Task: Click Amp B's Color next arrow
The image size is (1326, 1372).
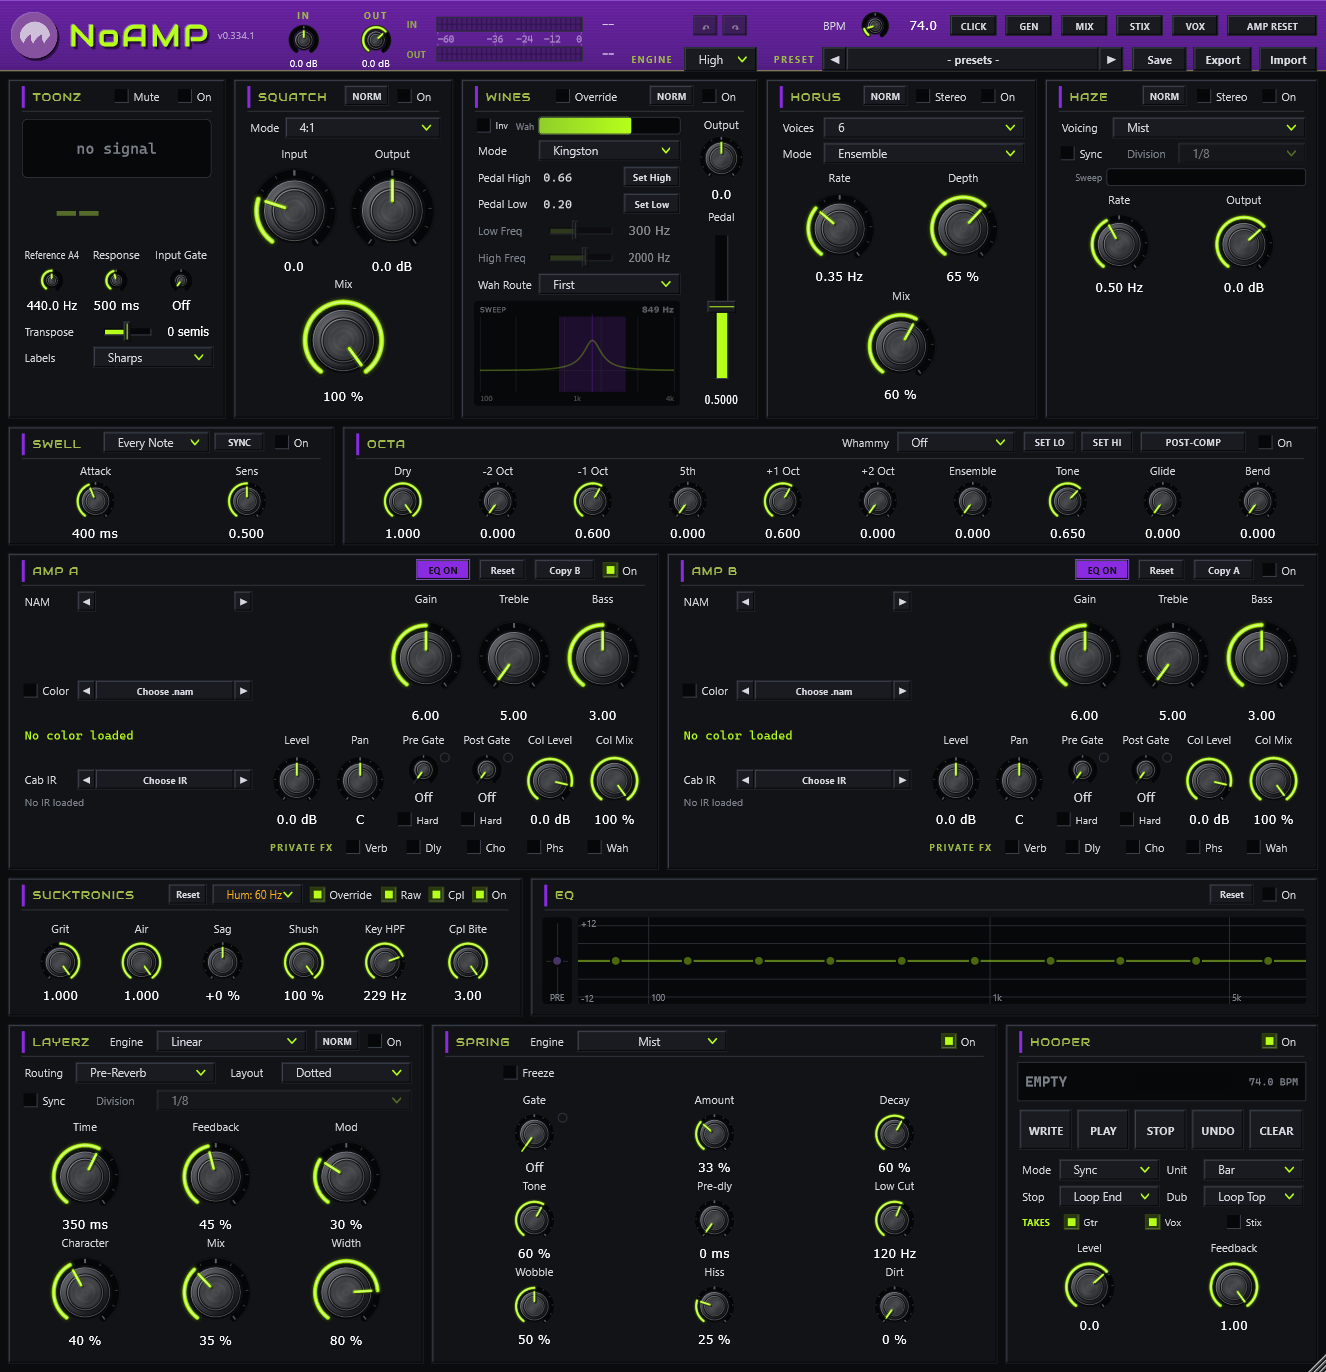Action: (x=902, y=691)
